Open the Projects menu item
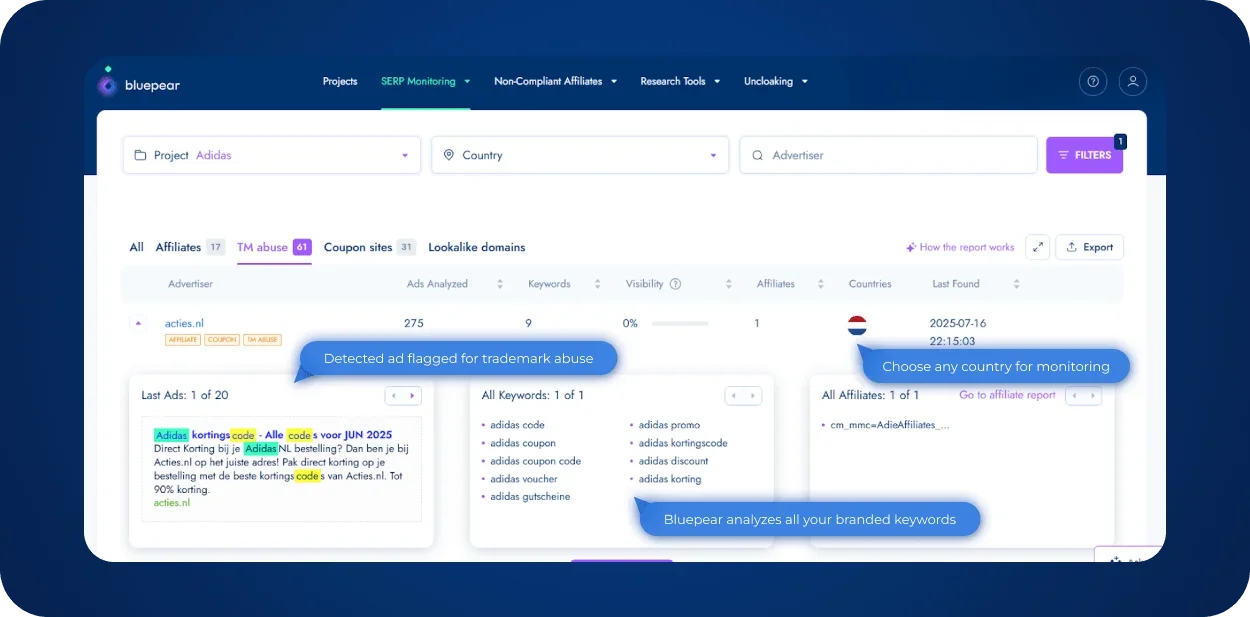 point(340,82)
